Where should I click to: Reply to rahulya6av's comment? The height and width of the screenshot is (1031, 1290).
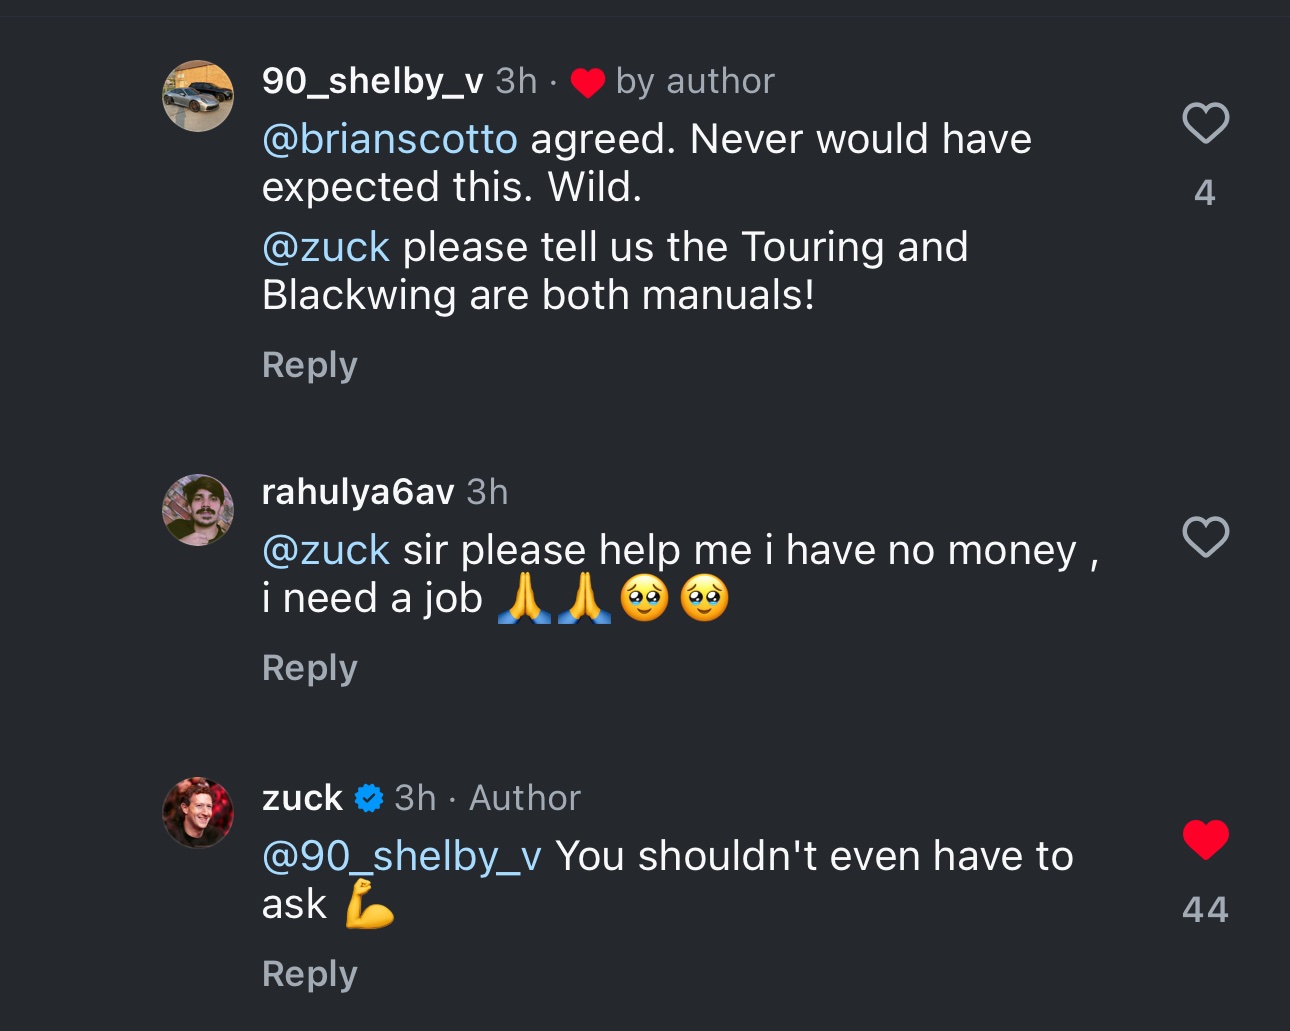(x=309, y=668)
